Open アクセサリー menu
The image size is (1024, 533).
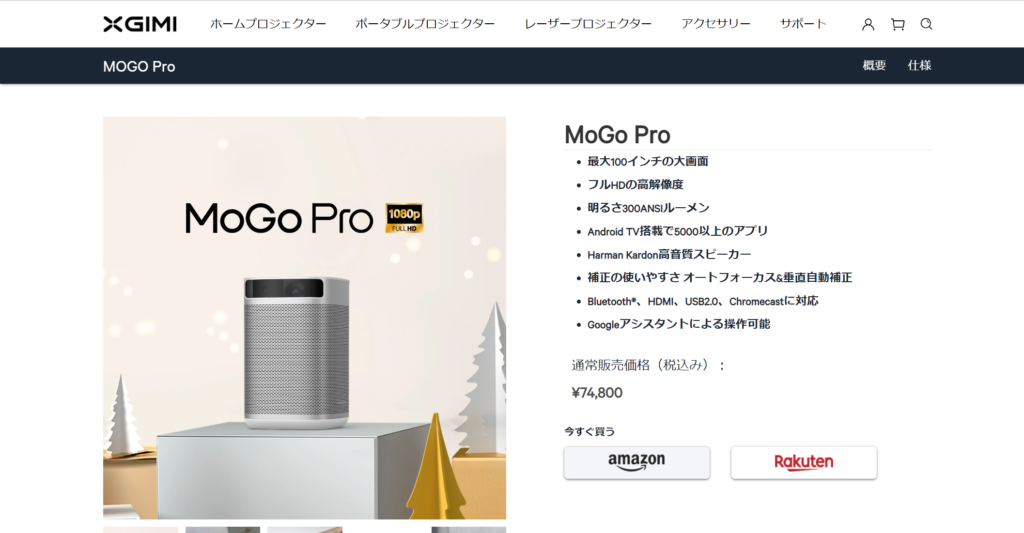(716, 24)
